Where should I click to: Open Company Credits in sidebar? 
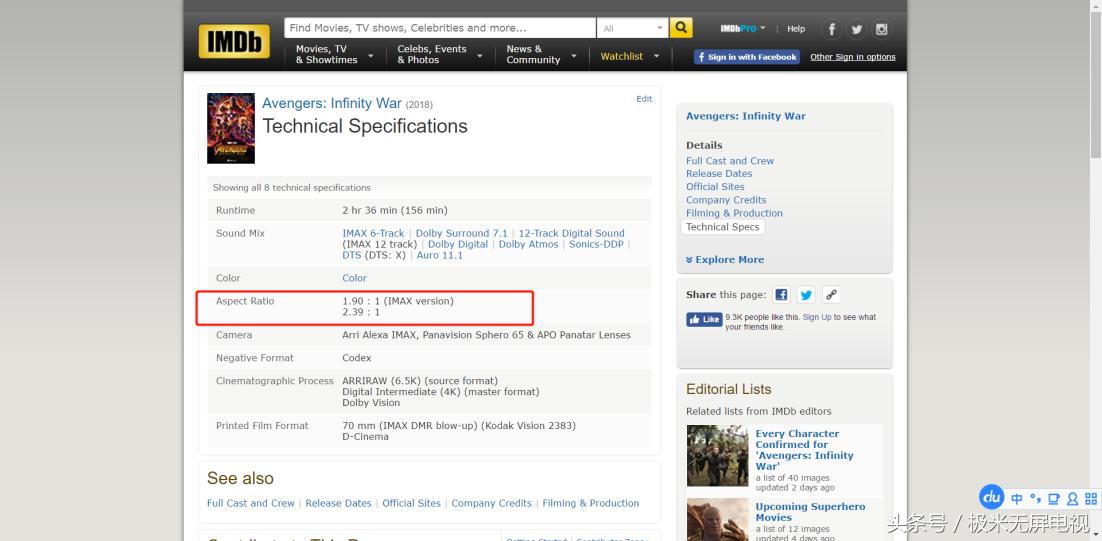(726, 200)
